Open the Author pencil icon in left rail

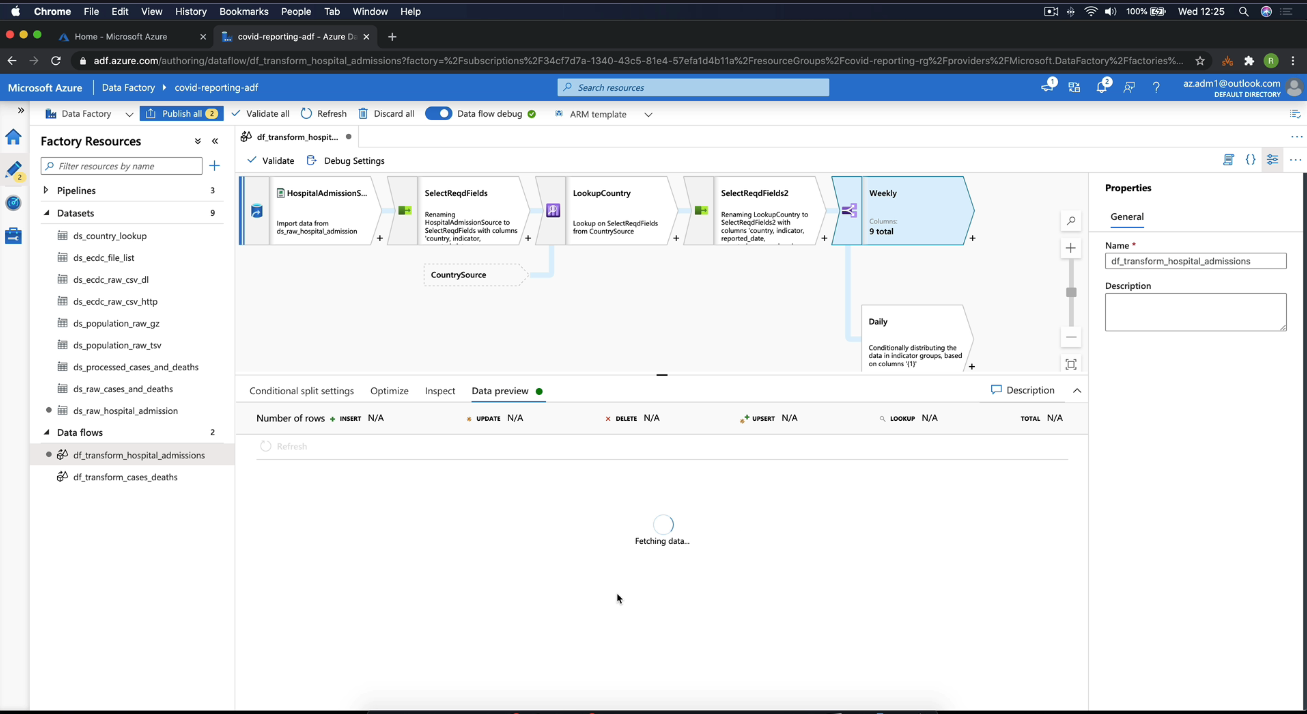pyautogui.click(x=13, y=170)
